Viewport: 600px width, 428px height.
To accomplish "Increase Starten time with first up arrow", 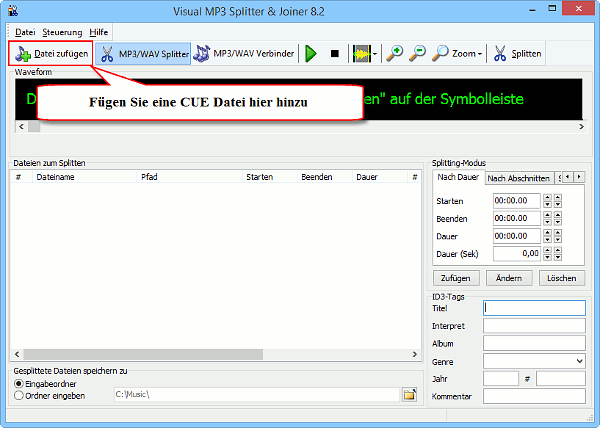I will tap(548, 197).
